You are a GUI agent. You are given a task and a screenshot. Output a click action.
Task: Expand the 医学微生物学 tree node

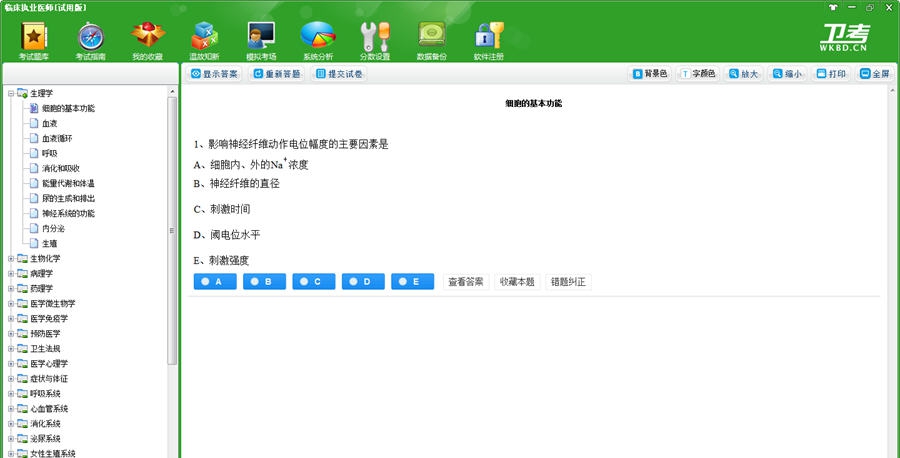pos(11,303)
